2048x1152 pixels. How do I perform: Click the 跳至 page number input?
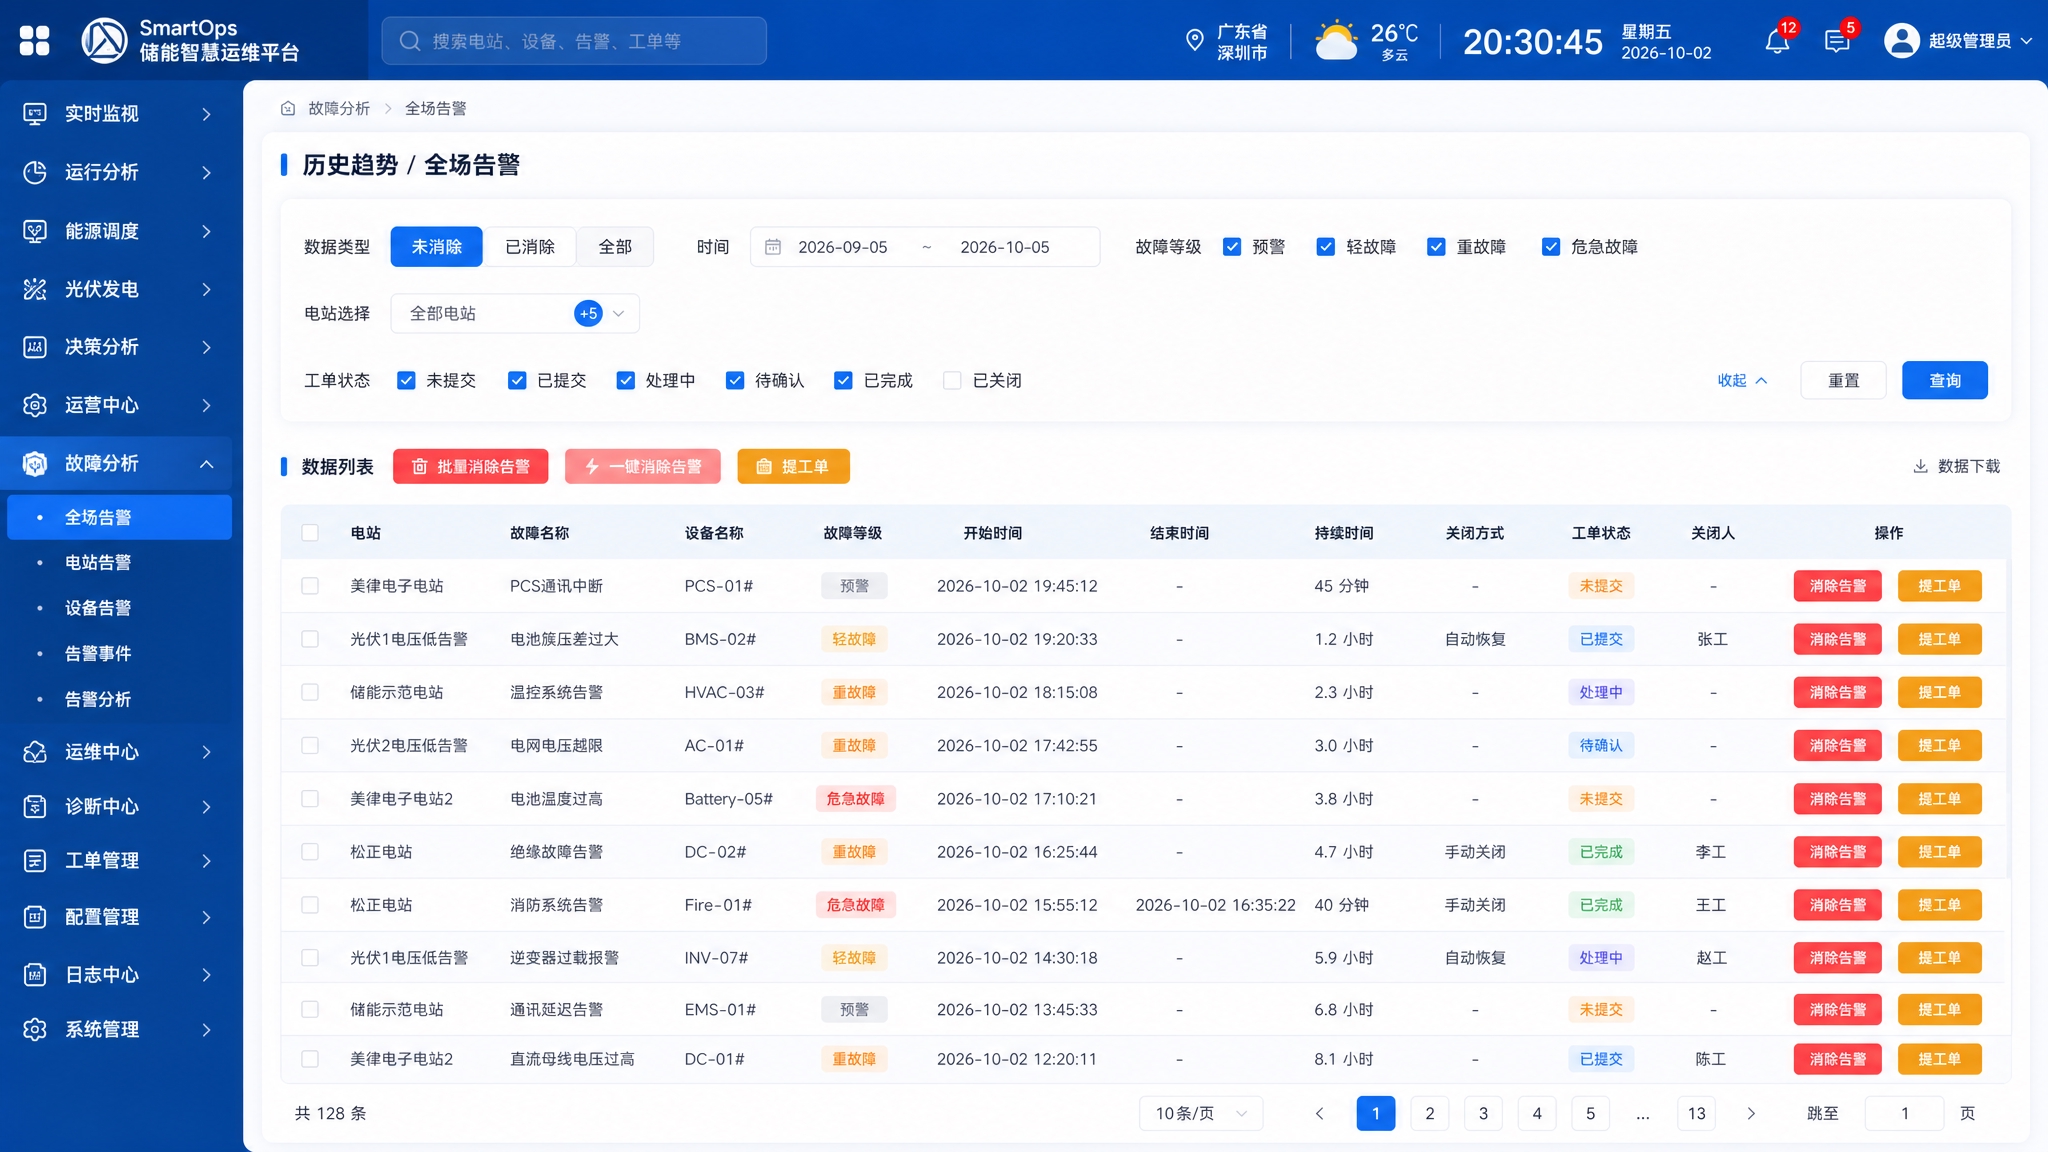pos(1904,1113)
